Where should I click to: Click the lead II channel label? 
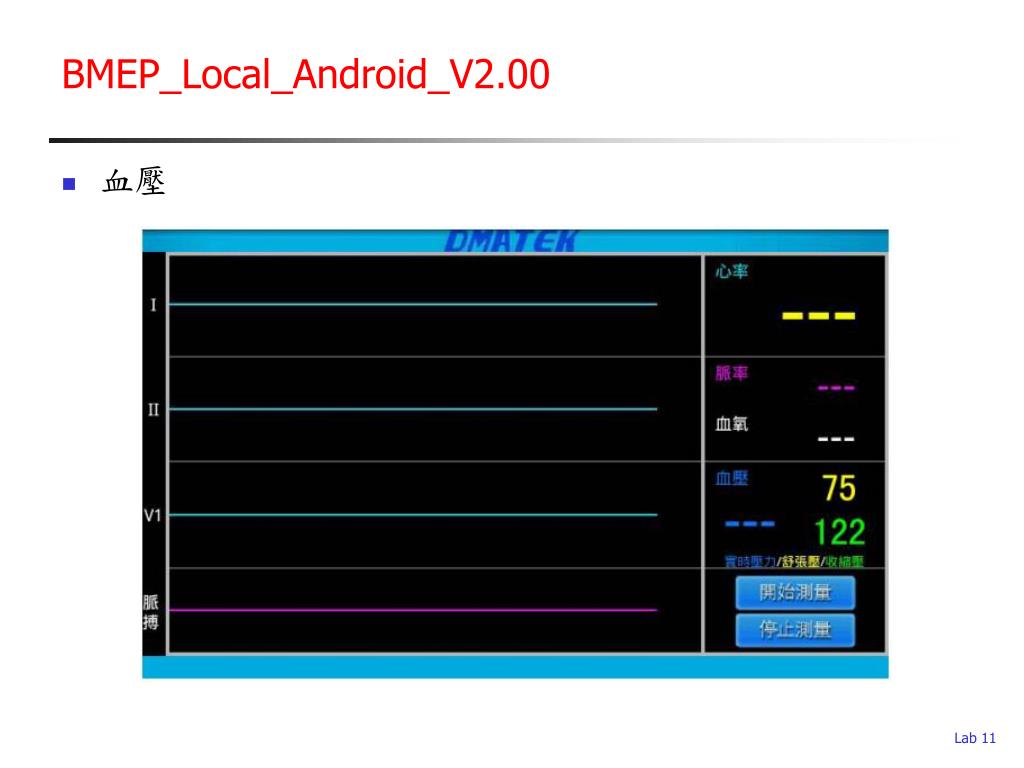pyautogui.click(x=153, y=409)
